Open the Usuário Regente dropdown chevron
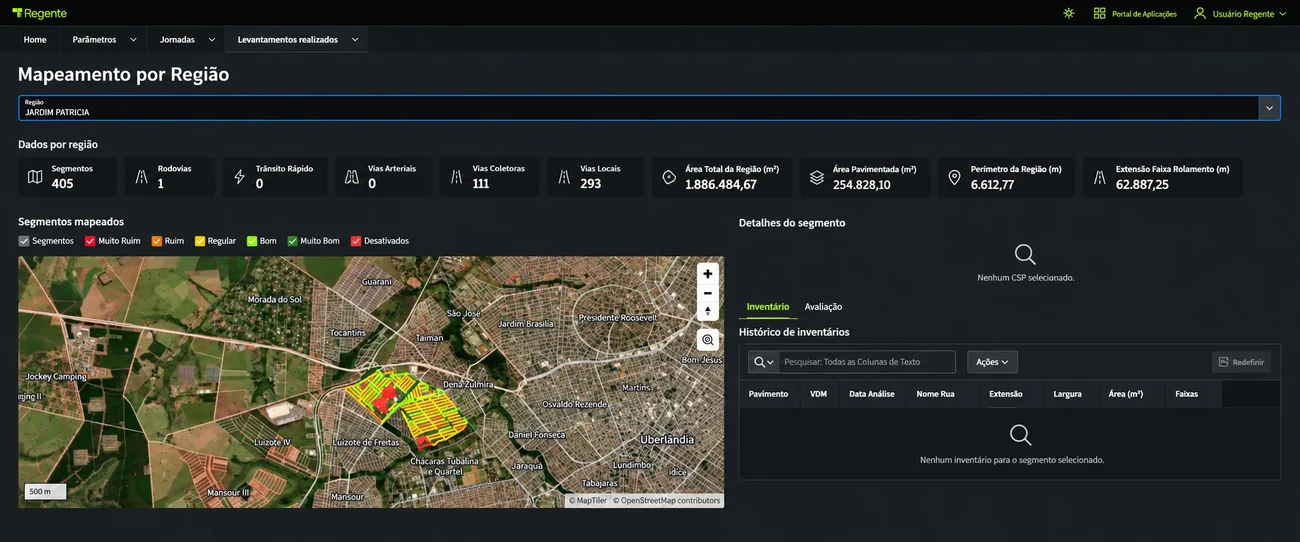The height and width of the screenshot is (542, 1300). point(1282,14)
